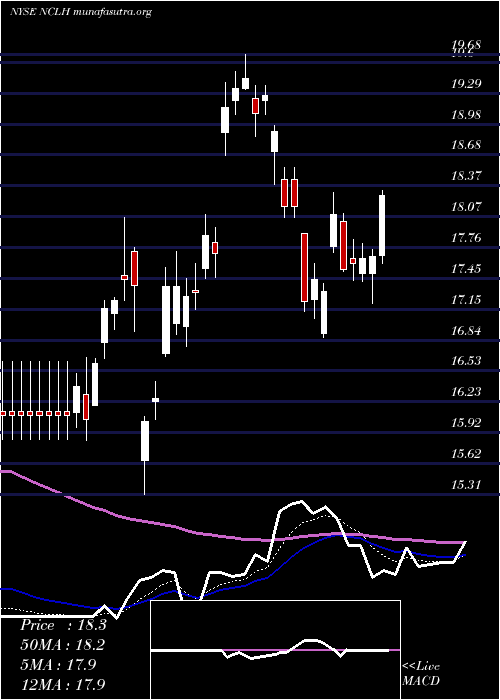500x700 pixels.
Task: Click the 'Price : 18.3' readout
Action: 63,625
